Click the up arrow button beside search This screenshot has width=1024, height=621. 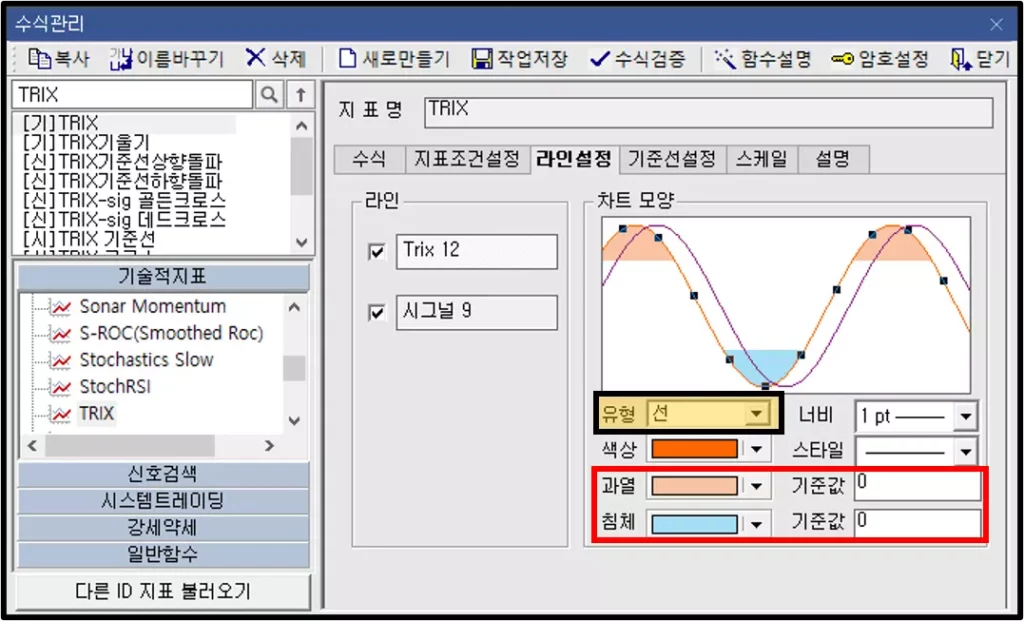coord(300,95)
